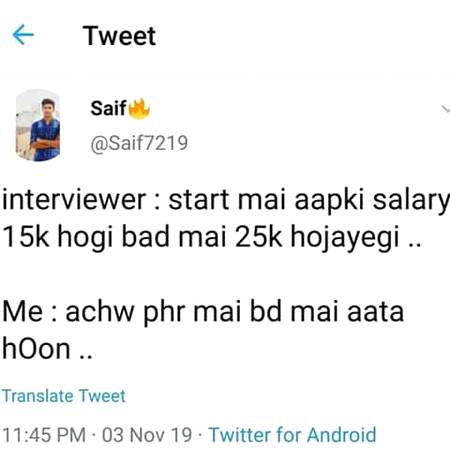The image size is (450, 450).
Task: Click the 11:45 PM timestamp
Action: (44, 435)
